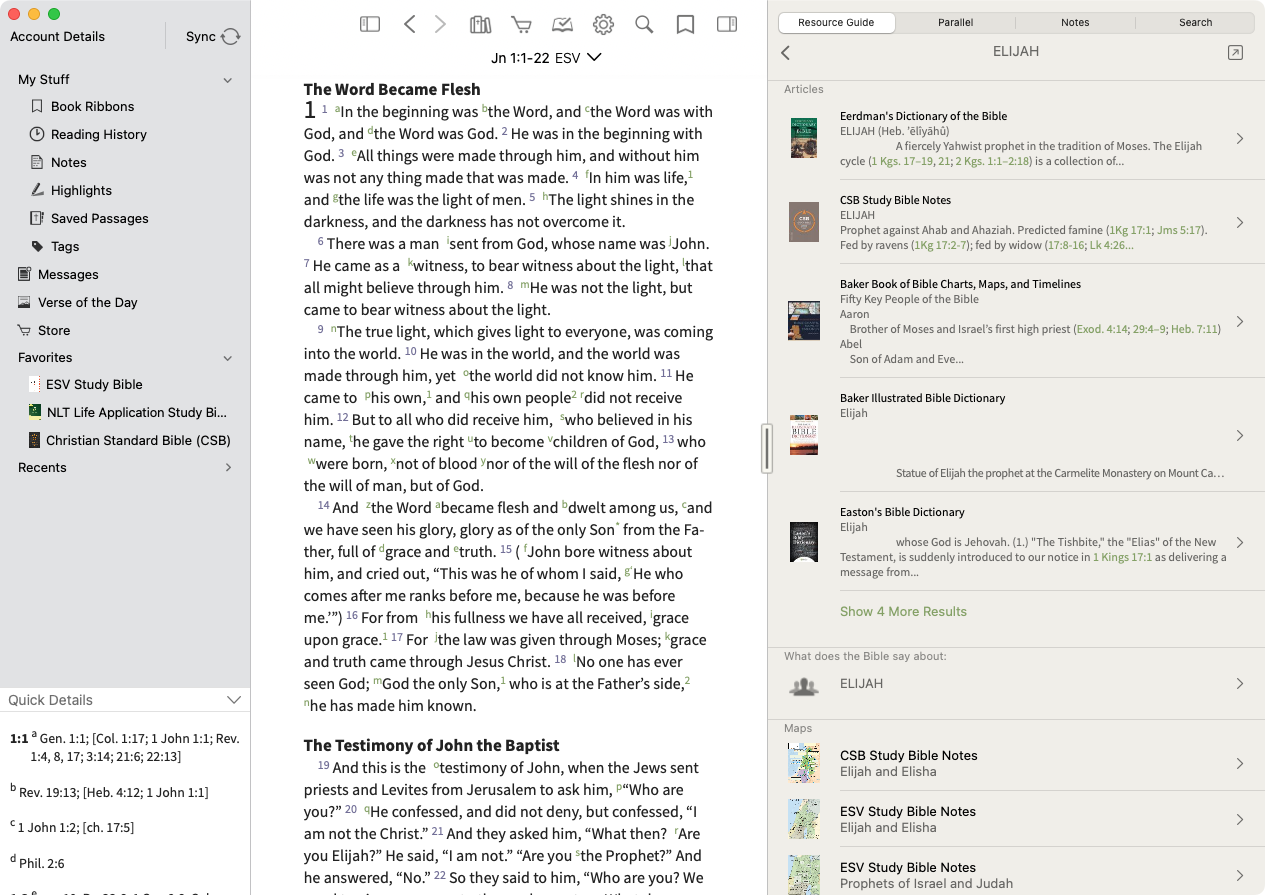Click the search magnifier icon
The height and width of the screenshot is (895, 1265).
644,25
